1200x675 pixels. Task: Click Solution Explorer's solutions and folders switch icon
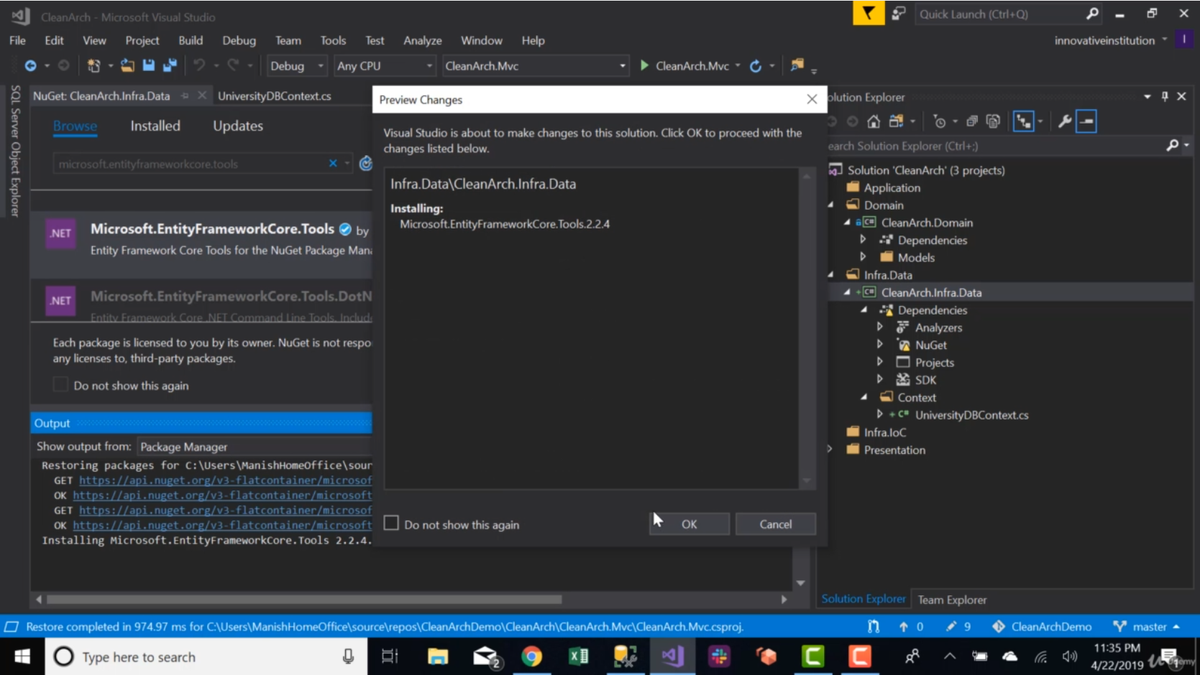pos(896,121)
